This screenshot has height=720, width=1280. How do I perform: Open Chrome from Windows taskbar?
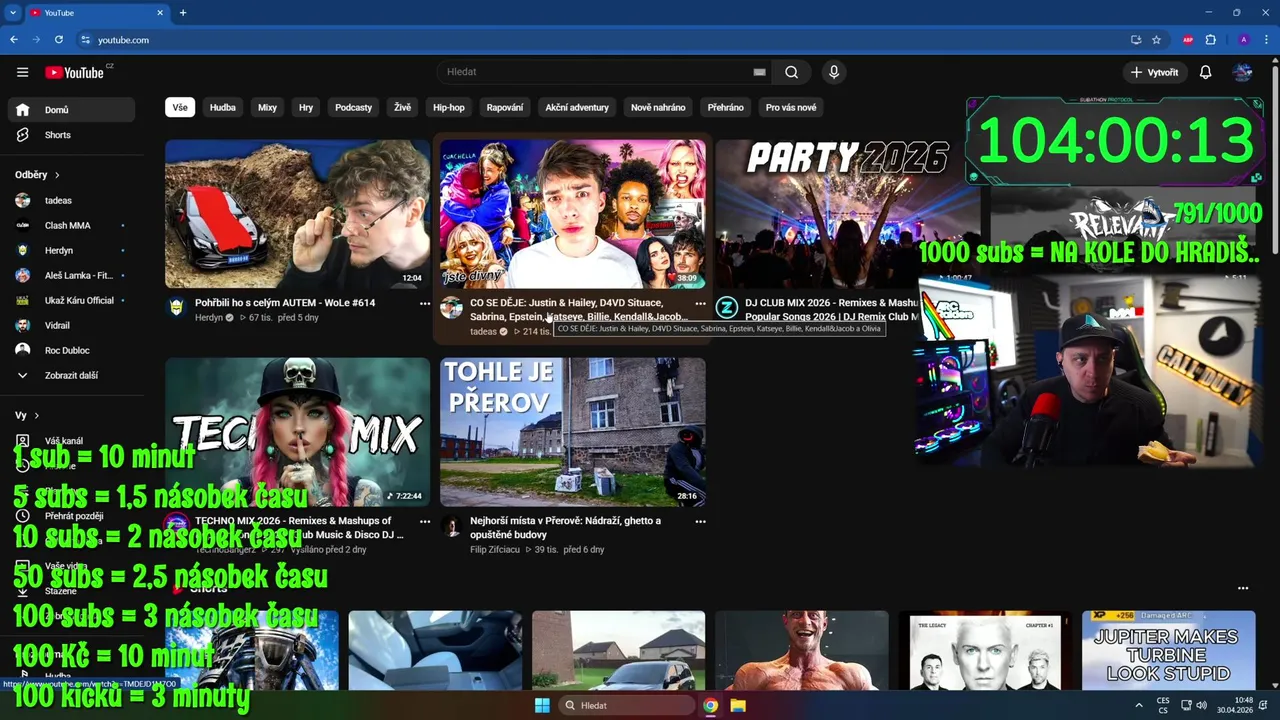tap(710, 705)
